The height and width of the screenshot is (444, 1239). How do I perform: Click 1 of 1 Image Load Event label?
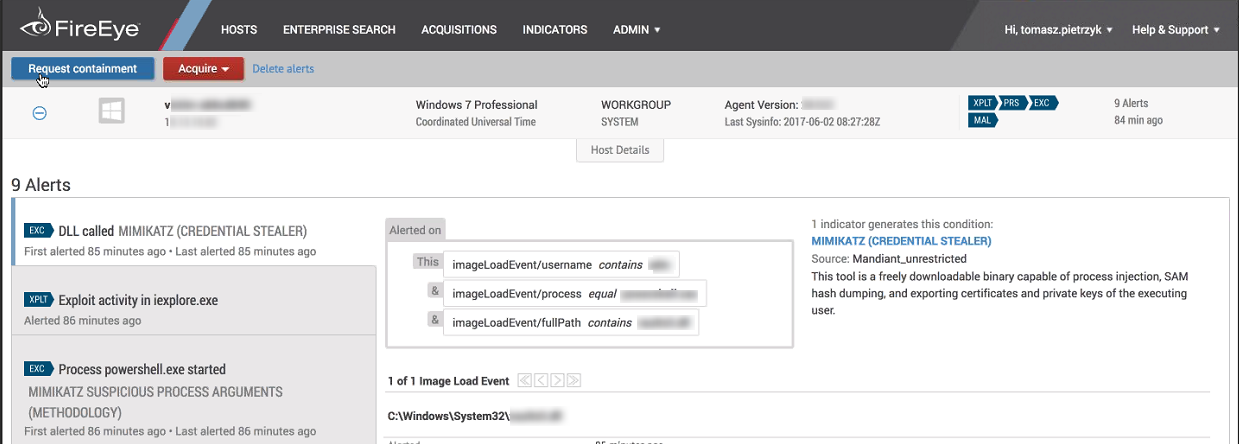tap(448, 381)
